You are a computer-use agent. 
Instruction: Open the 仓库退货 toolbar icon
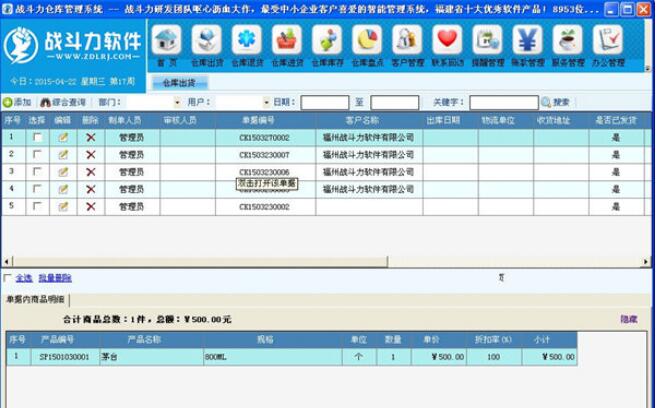[247, 40]
